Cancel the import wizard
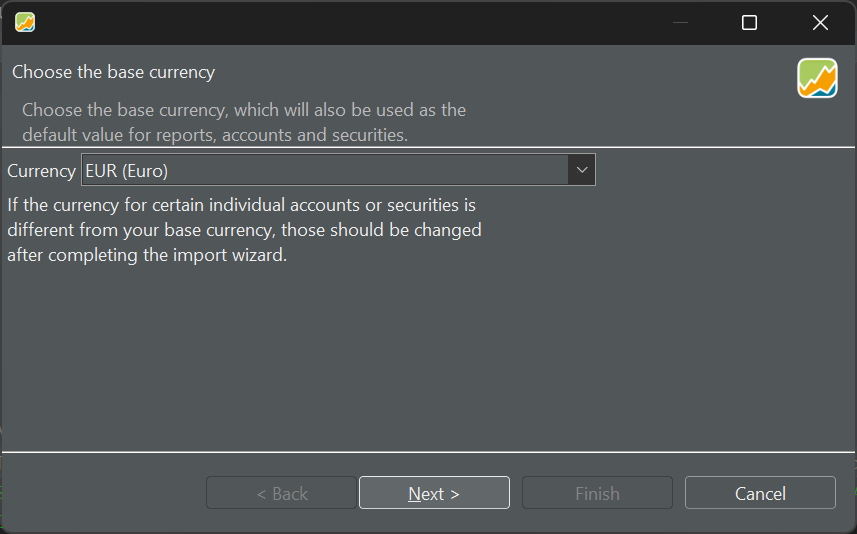 [x=760, y=493]
